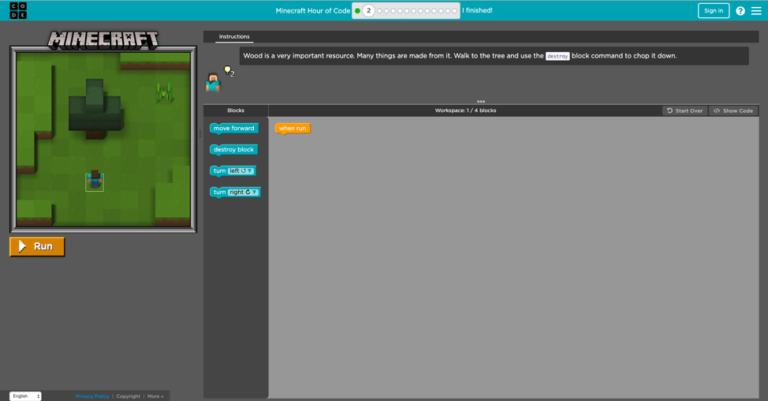
Task: Select the destroy block command
Action: pos(234,149)
